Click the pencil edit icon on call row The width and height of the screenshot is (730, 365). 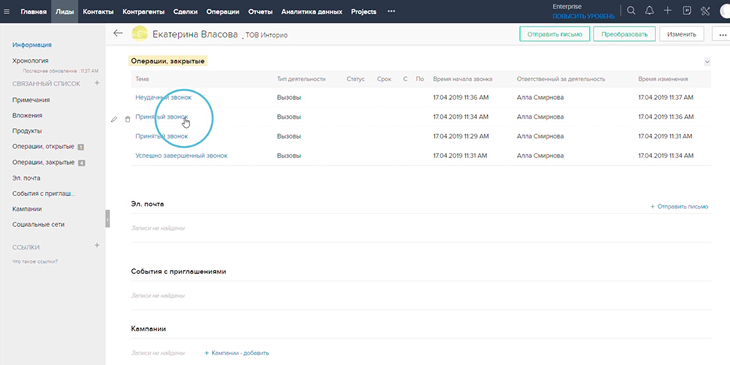(x=114, y=120)
